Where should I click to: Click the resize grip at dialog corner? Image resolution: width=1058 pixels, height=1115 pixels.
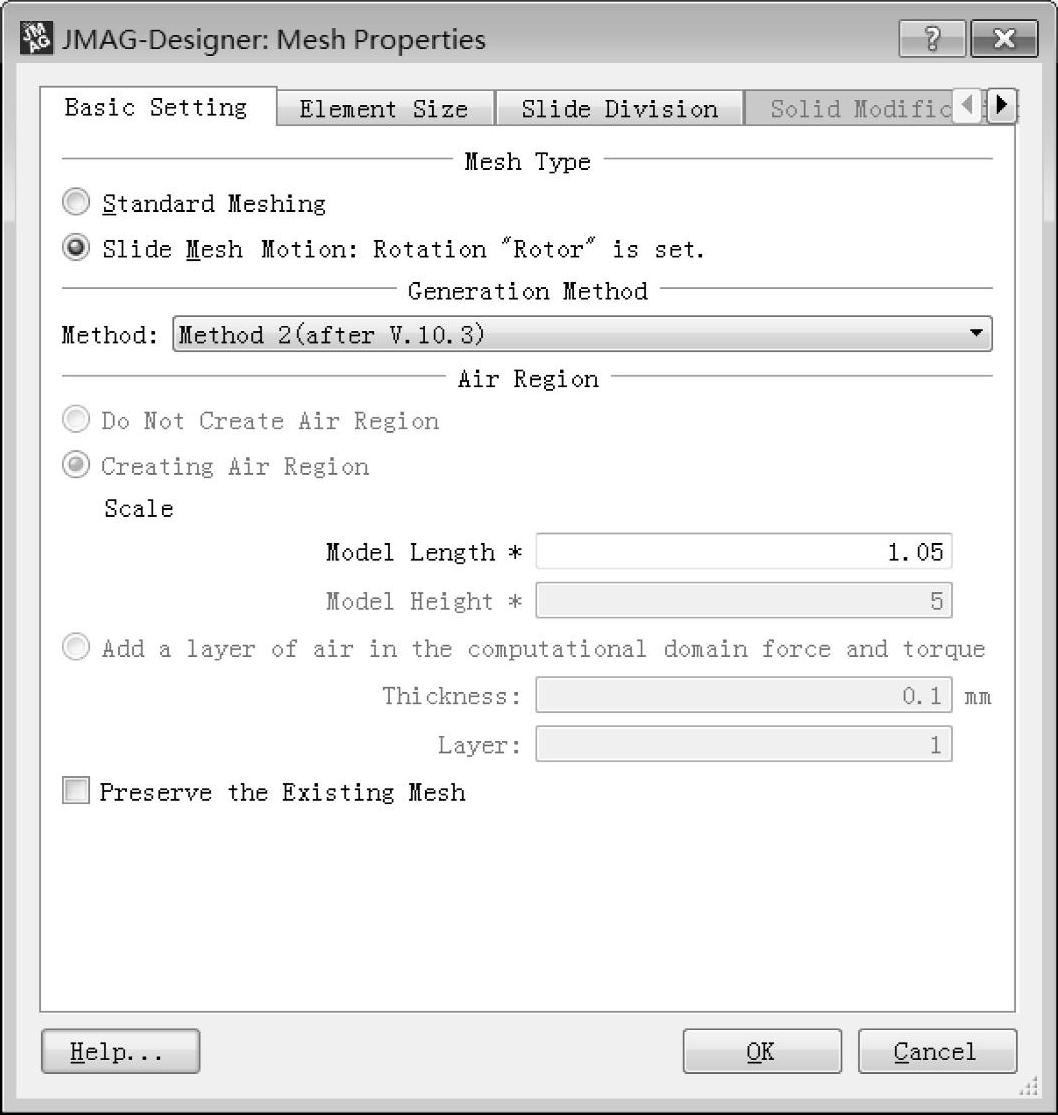click(1030, 1086)
